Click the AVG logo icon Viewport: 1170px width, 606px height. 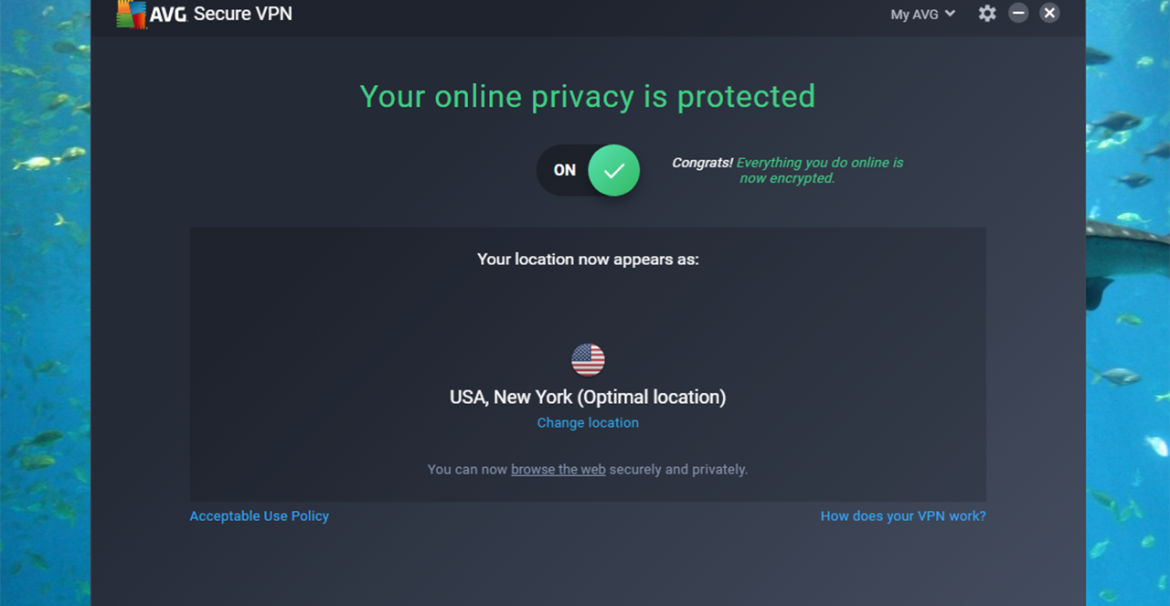tap(131, 13)
